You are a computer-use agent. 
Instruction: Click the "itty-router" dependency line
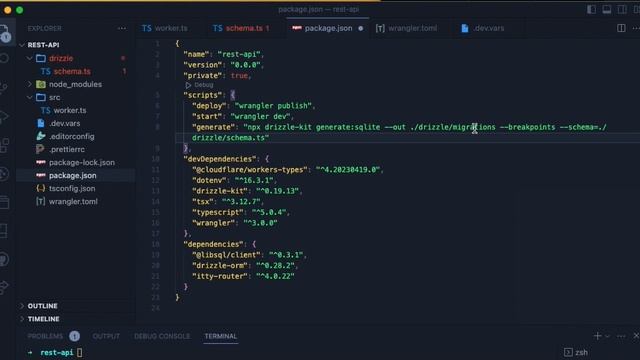tap(243, 276)
